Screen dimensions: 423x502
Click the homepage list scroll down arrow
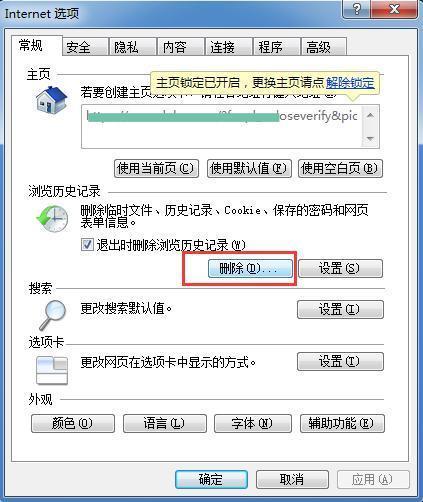click(x=370, y=138)
